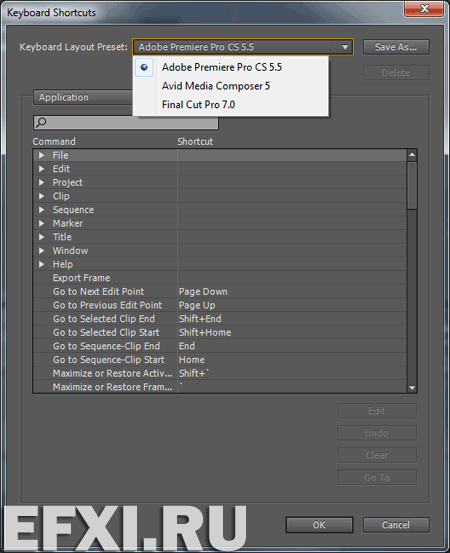The width and height of the screenshot is (450, 553).
Task: Click the Page Up shortcut cell
Action: tap(292, 305)
